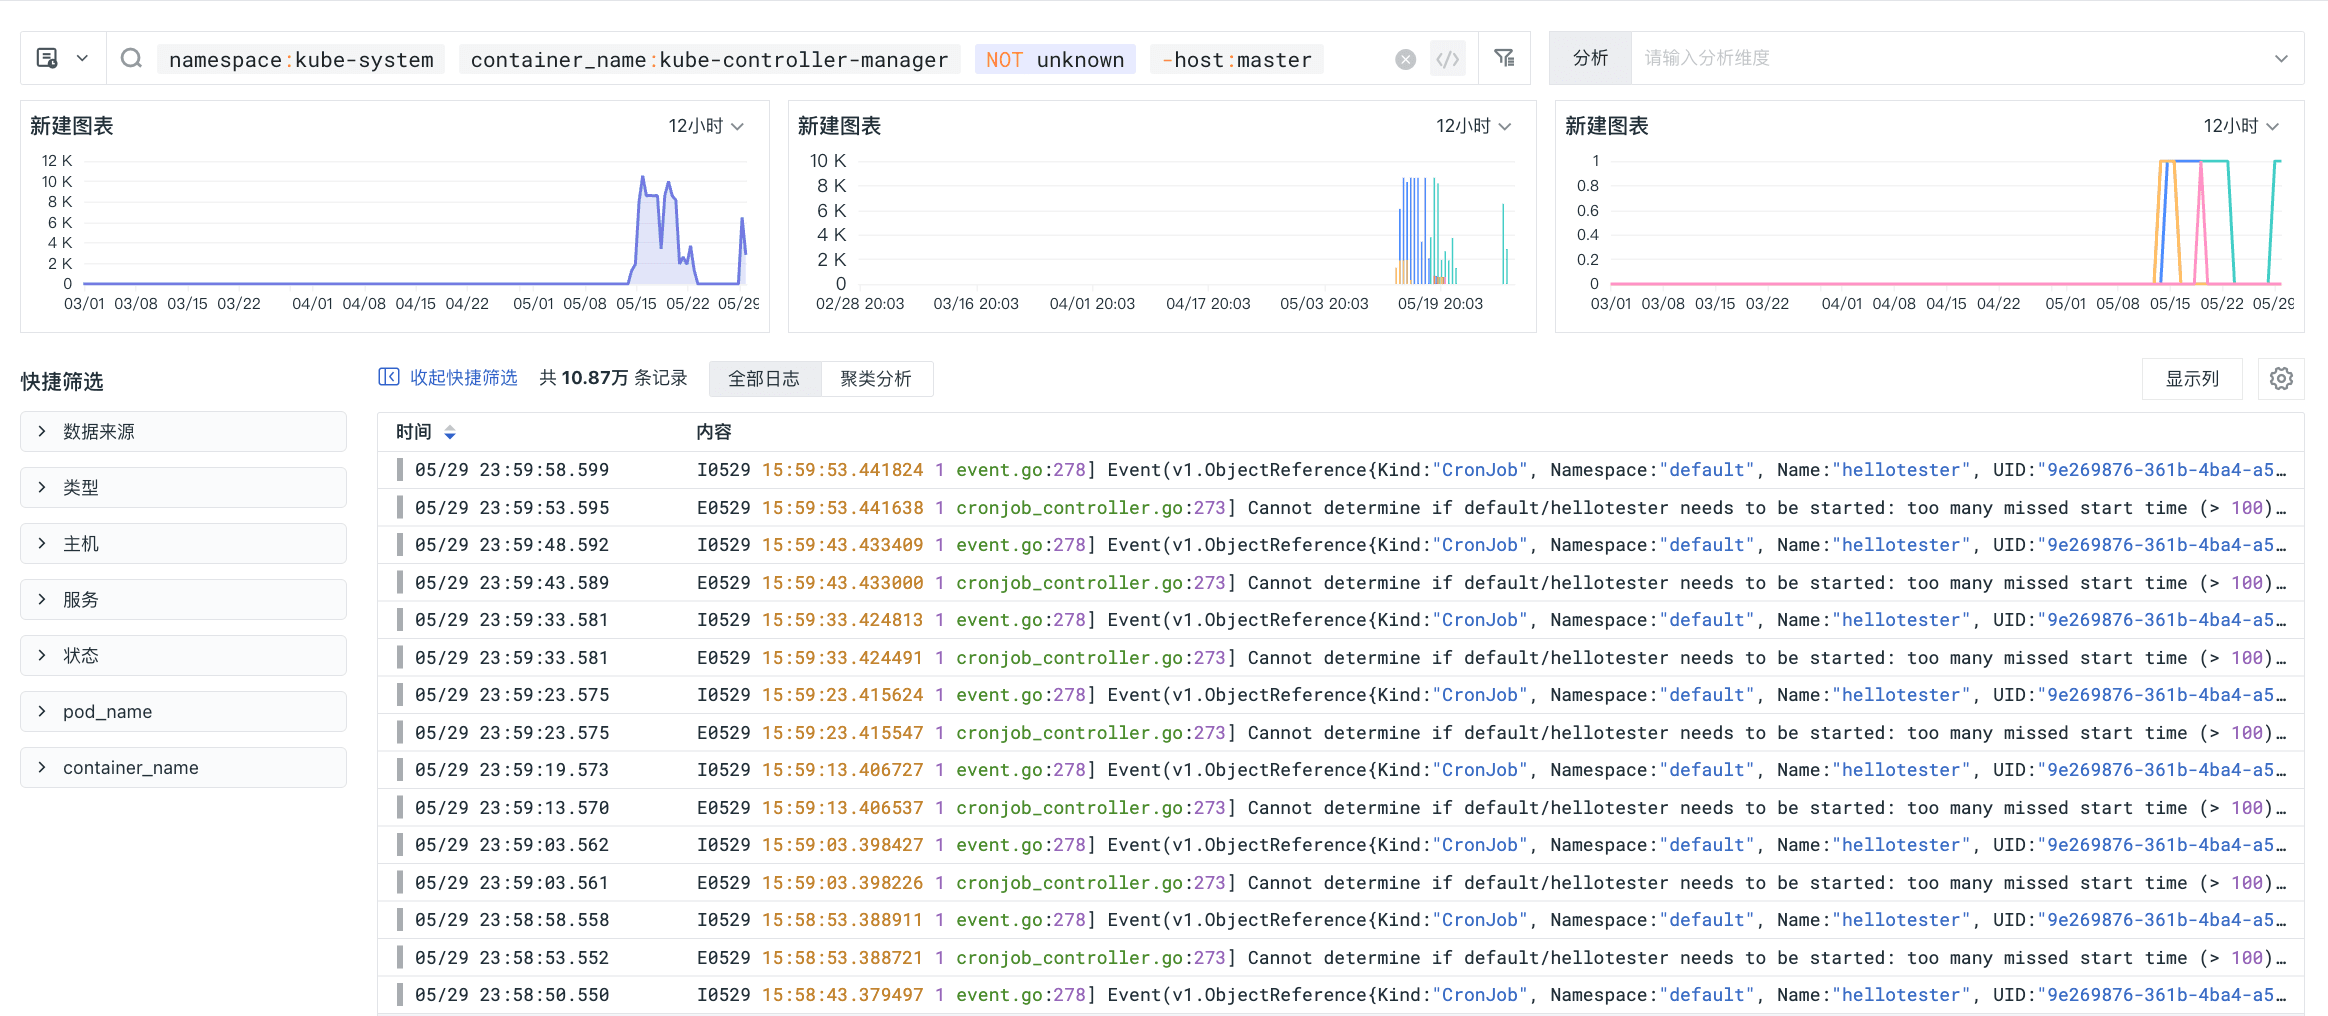The width and height of the screenshot is (2328, 1016).
Task: Click the 显示列 button
Action: coord(2192,379)
